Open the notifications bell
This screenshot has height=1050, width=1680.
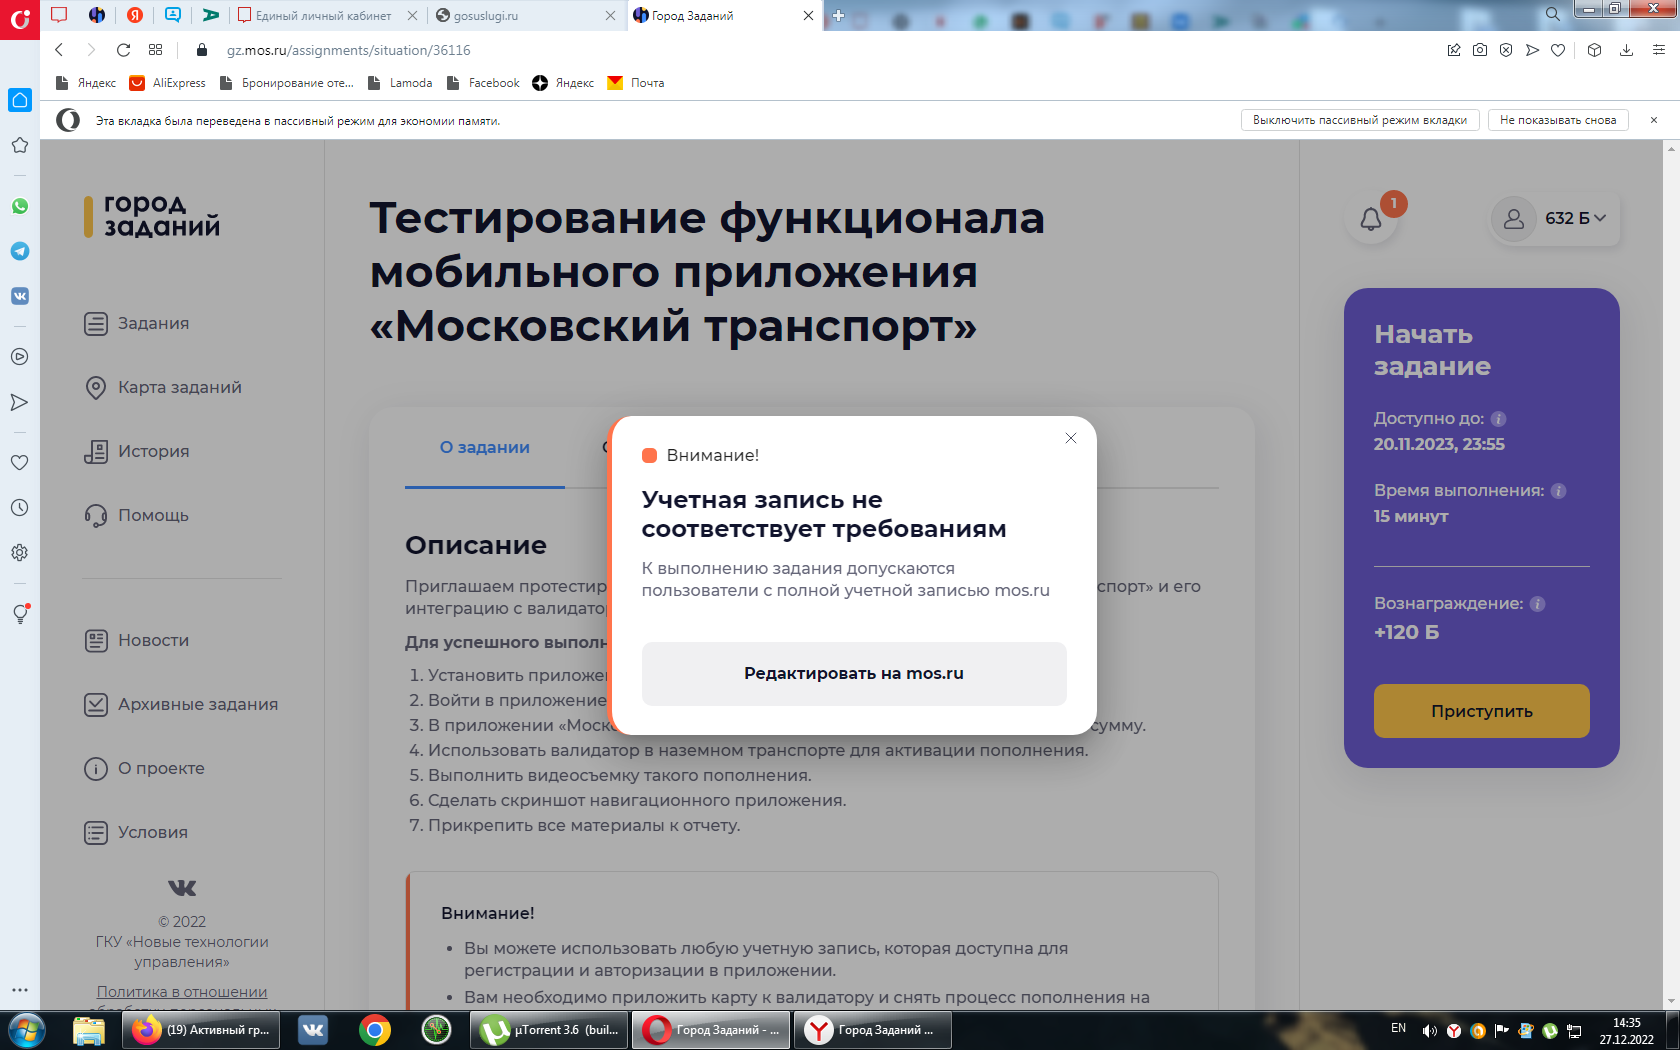tap(1371, 219)
